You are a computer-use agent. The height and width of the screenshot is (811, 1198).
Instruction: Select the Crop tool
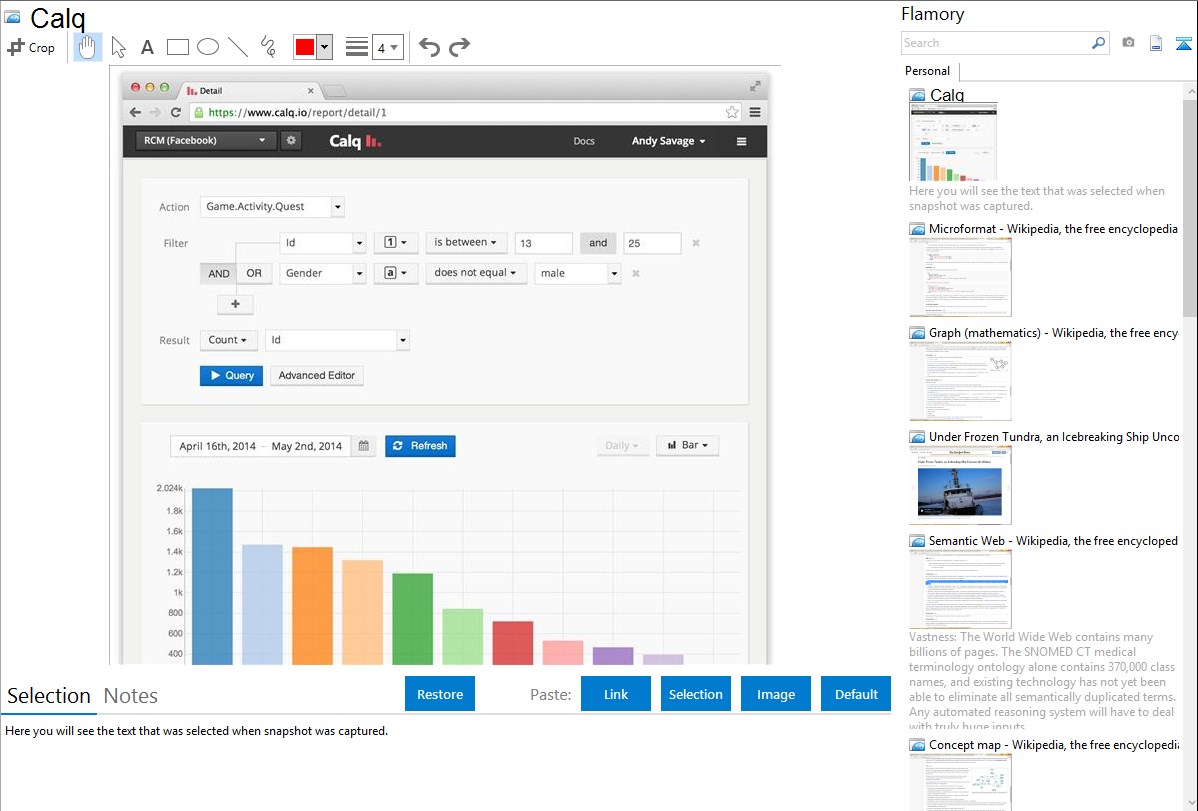(31, 47)
